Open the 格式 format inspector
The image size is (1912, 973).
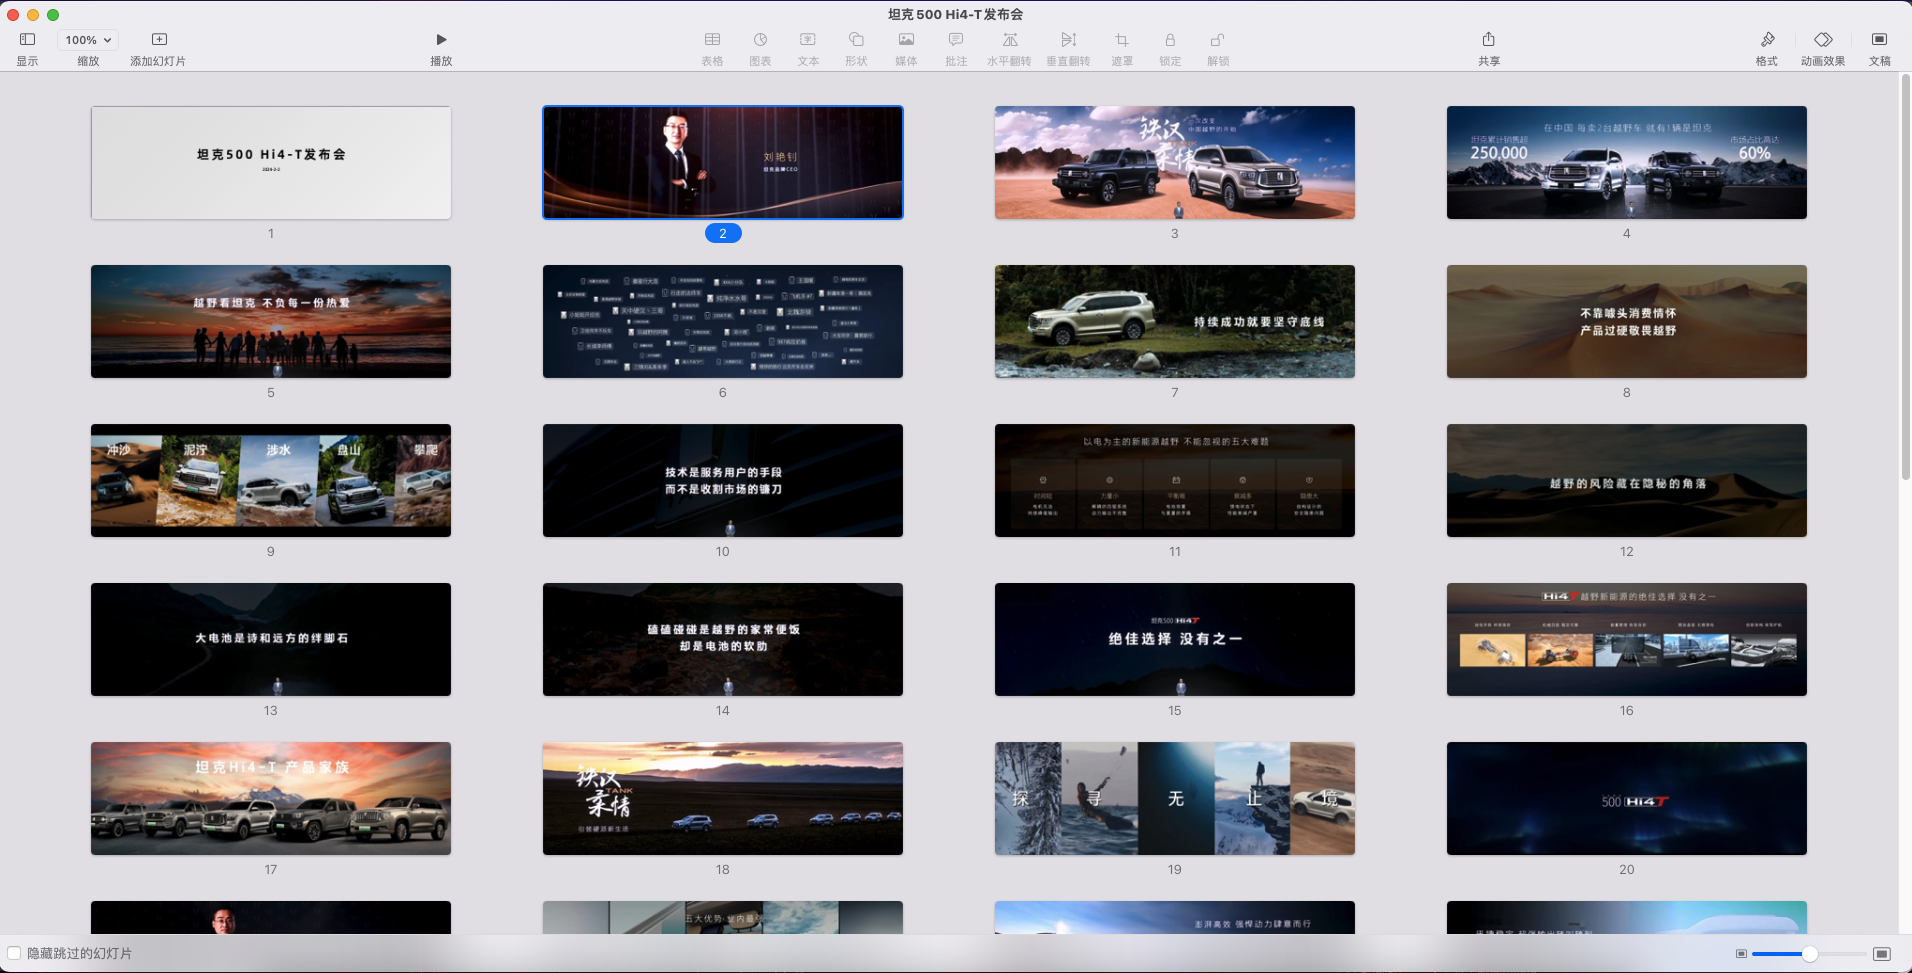click(1767, 40)
